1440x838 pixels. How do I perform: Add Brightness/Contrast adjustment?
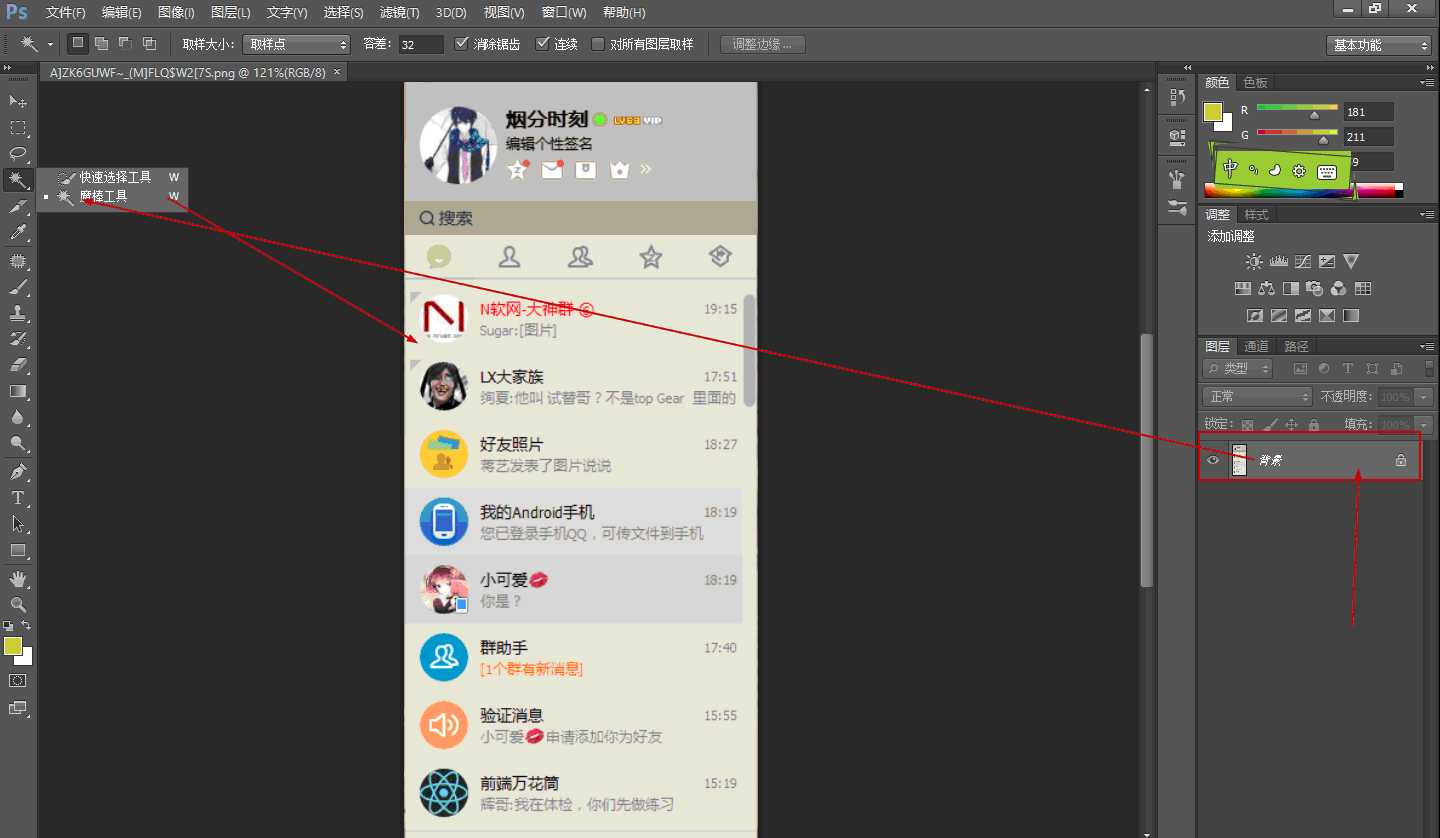[x=1253, y=262]
